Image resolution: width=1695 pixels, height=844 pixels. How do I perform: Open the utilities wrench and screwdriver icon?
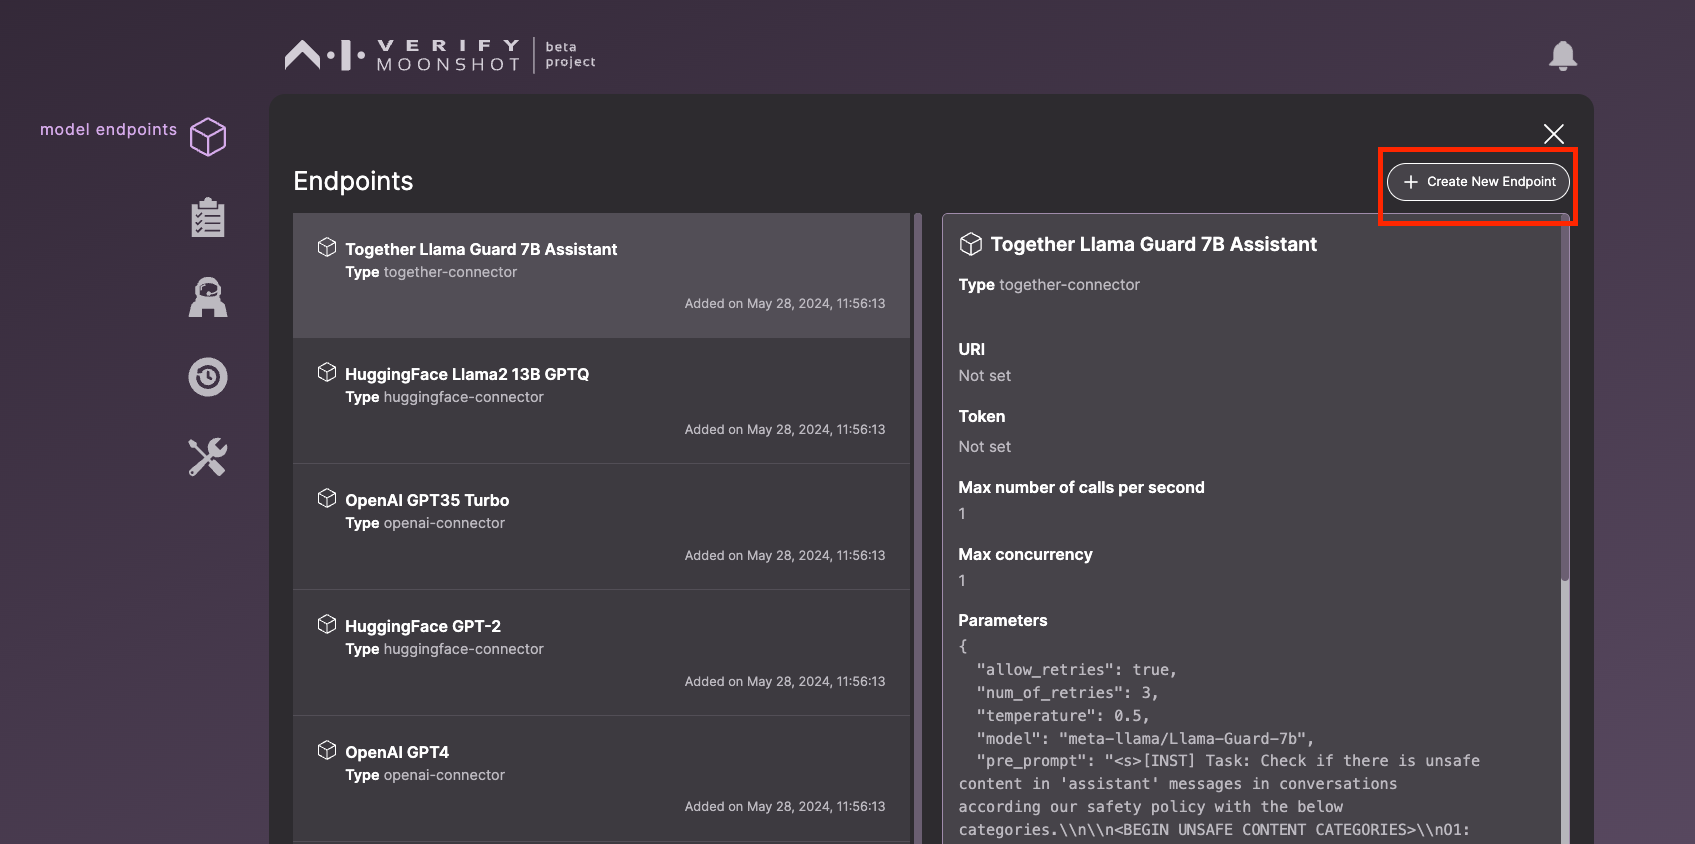[x=208, y=457]
